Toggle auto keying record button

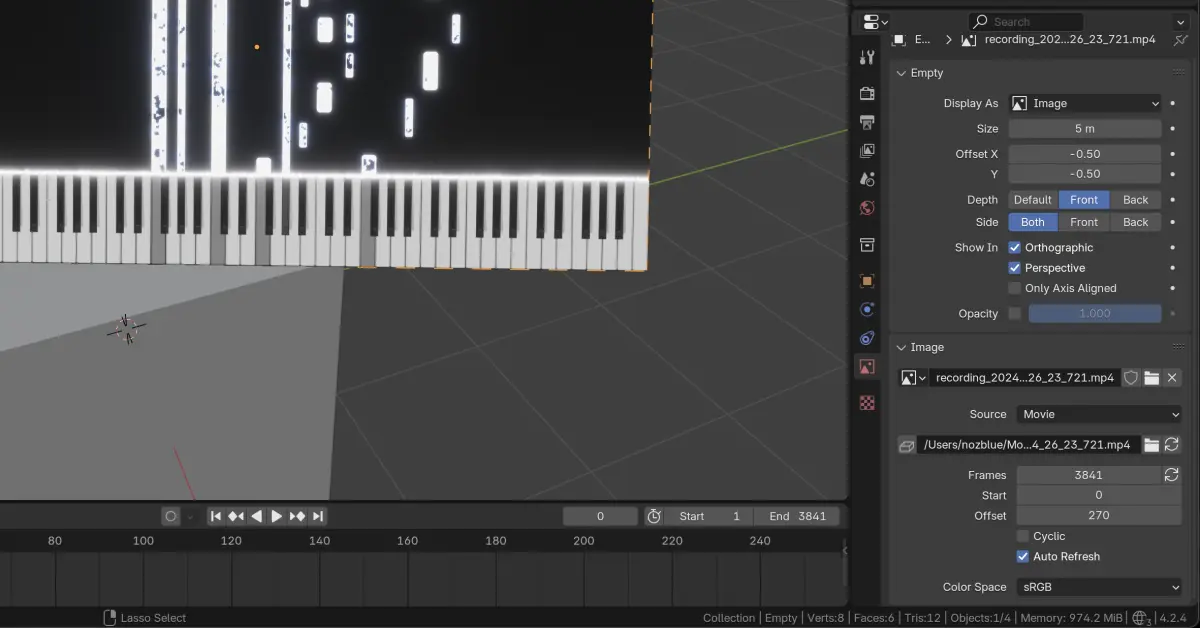(171, 516)
